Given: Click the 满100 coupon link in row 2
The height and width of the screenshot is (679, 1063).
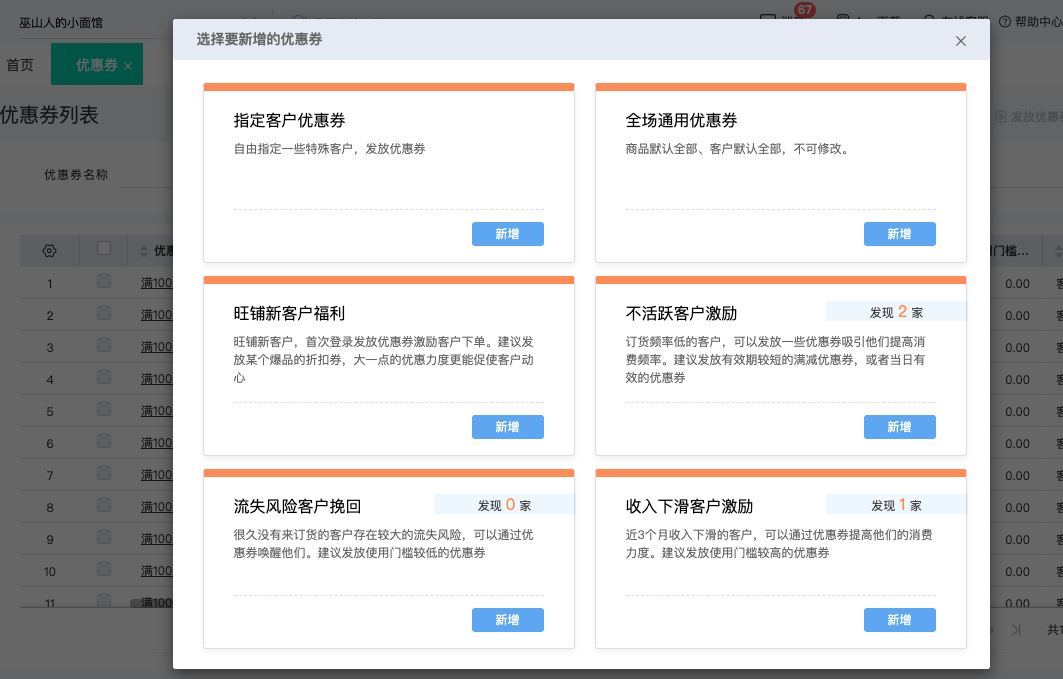Looking at the screenshot, I should click(156, 314).
